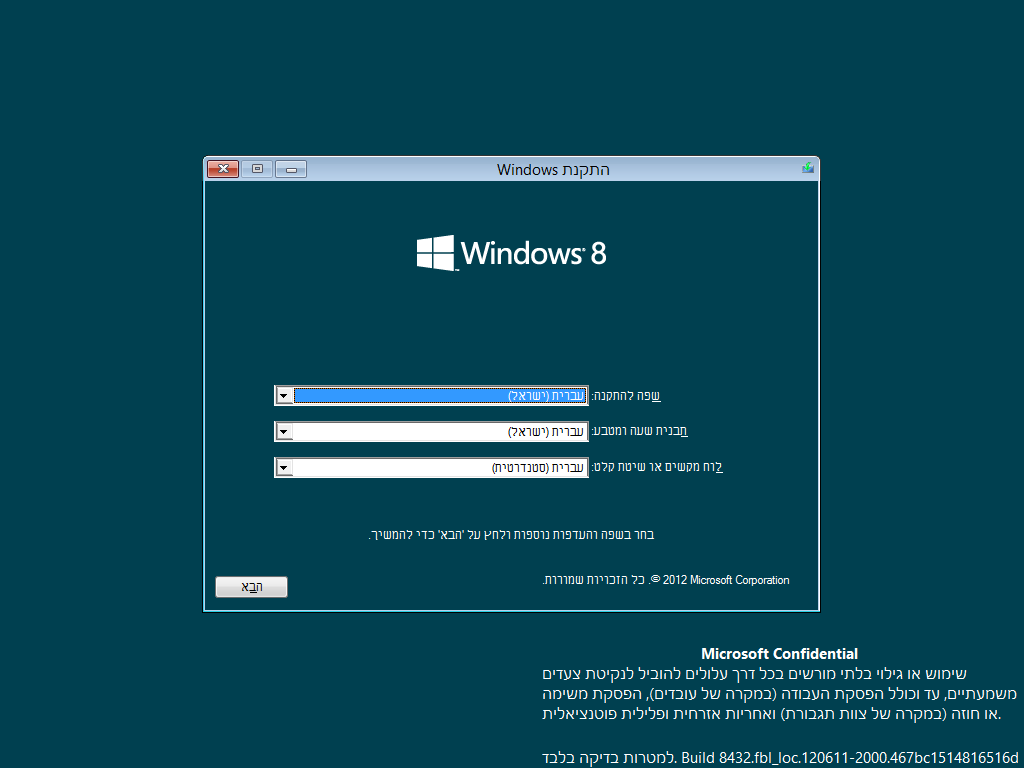Click the Microsoft Confidential heading
Viewport: 1024px width, 768px height.
[780, 653]
